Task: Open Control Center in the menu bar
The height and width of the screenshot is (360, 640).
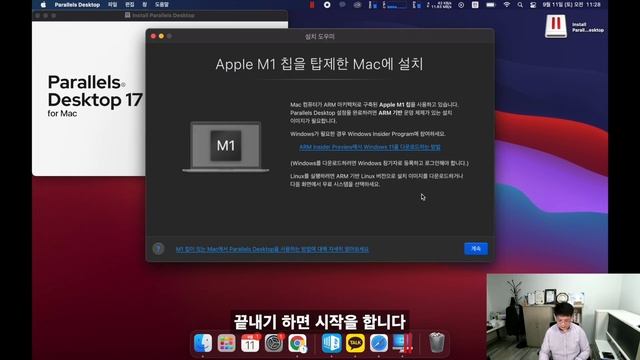Action: click(533, 5)
